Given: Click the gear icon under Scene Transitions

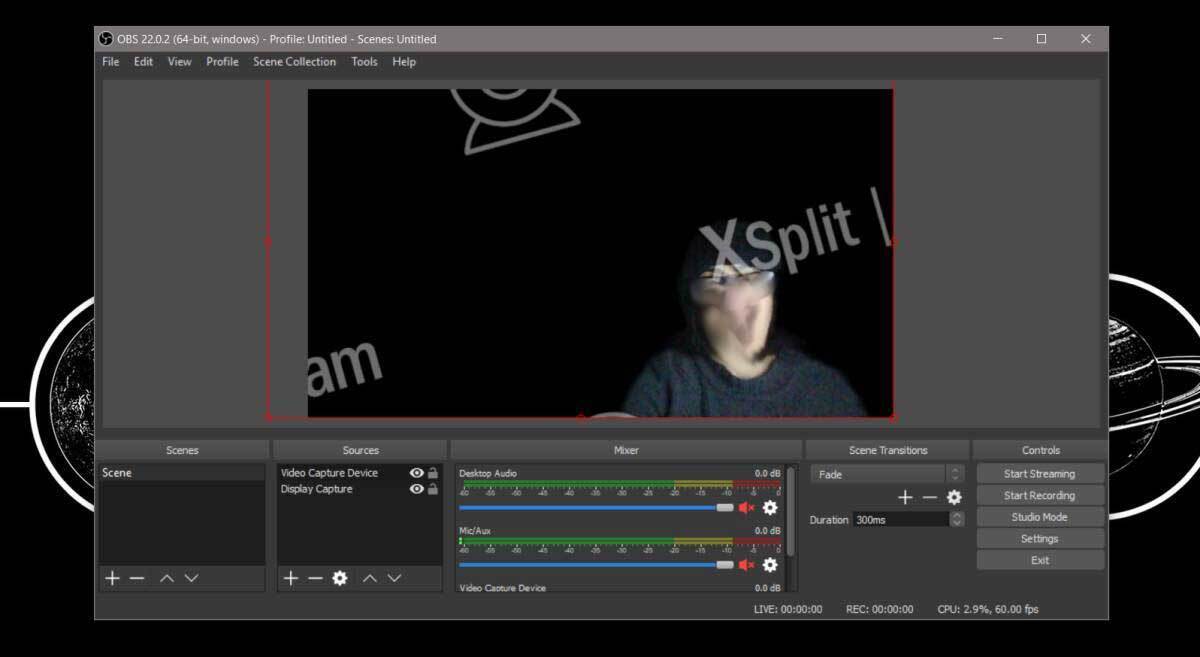Looking at the screenshot, I should pyautogui.click(x=954, y=497).
